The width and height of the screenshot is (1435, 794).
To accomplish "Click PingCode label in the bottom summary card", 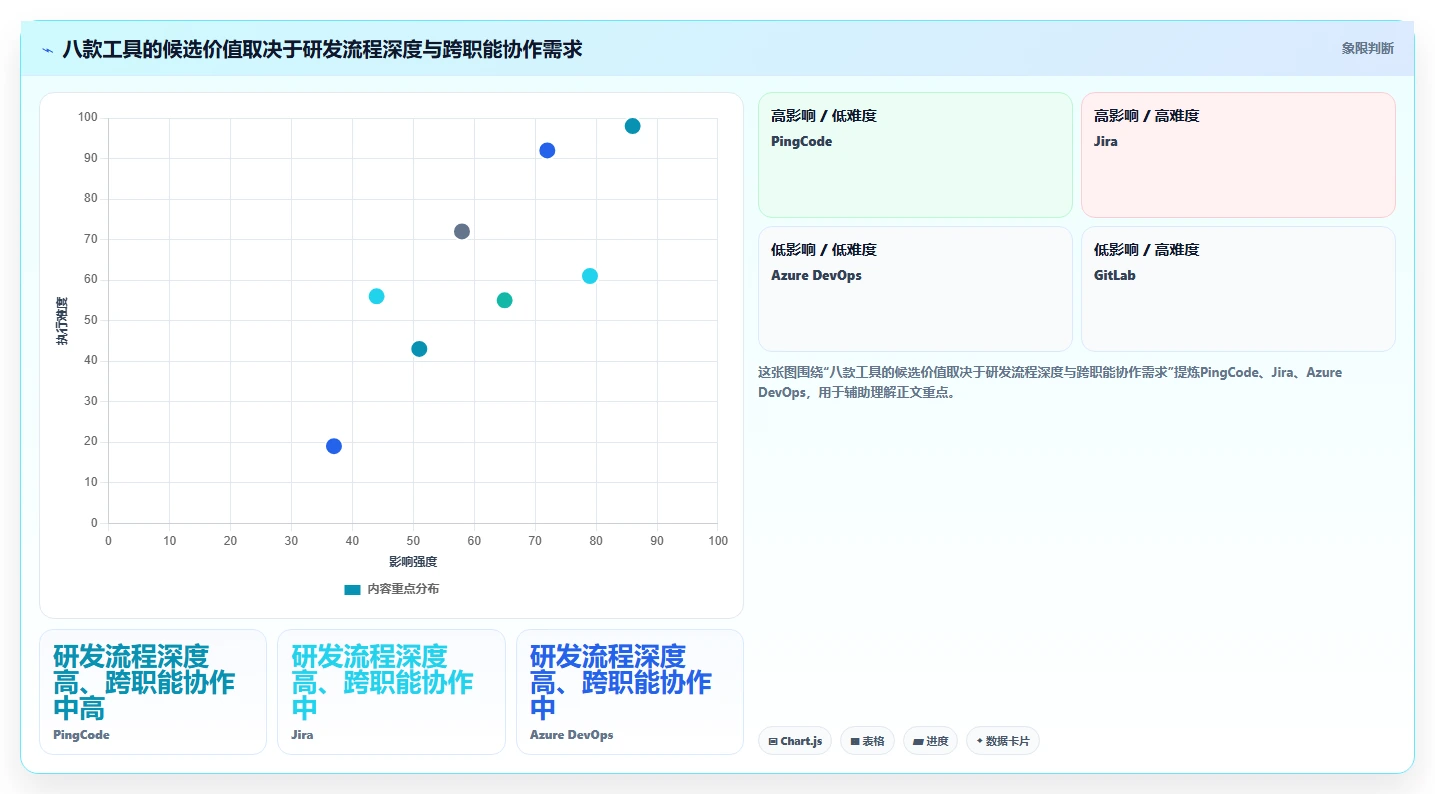I will [x=81, y=735].
